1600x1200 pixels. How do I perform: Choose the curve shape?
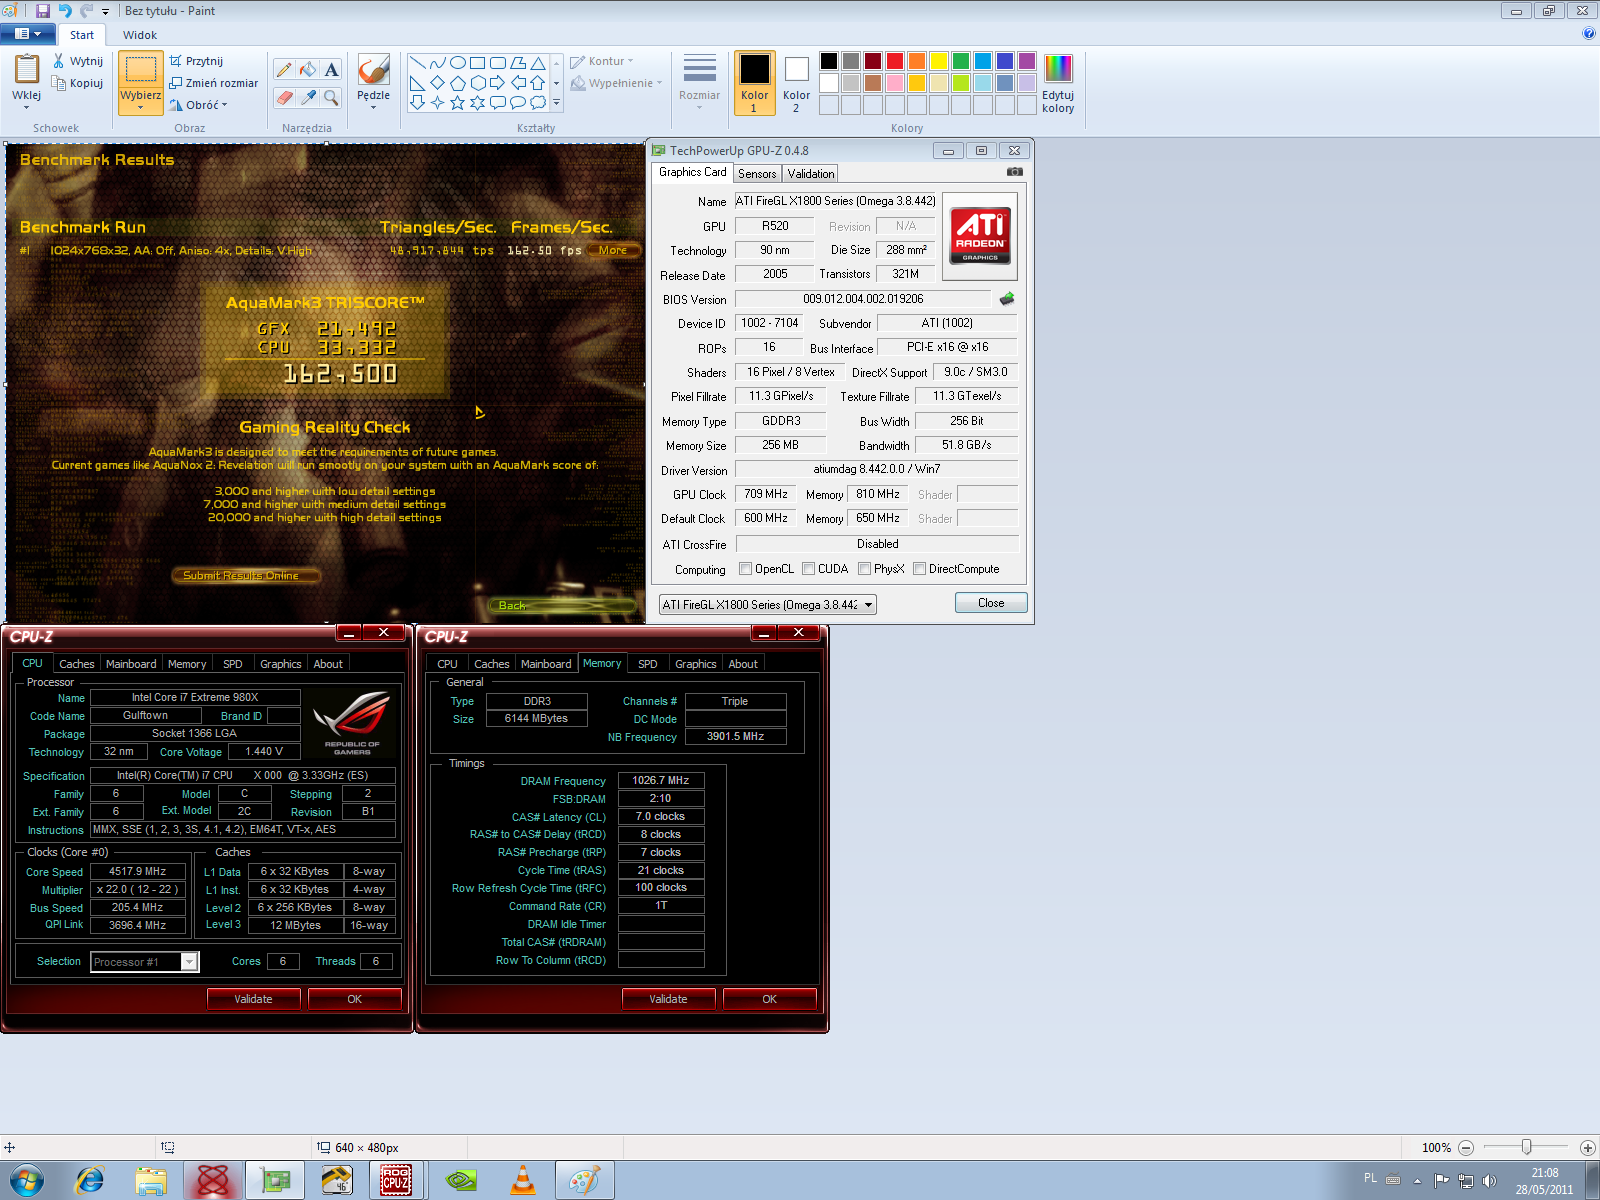(437, 63)
